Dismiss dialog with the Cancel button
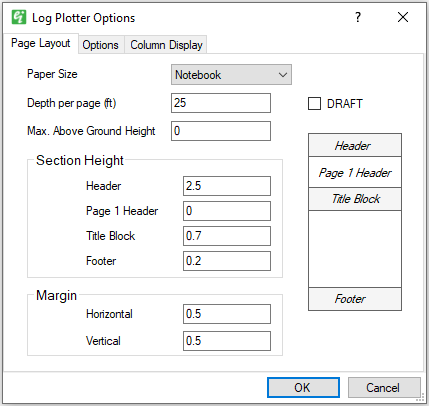429x406 pixels. click(x=384, y=388)
